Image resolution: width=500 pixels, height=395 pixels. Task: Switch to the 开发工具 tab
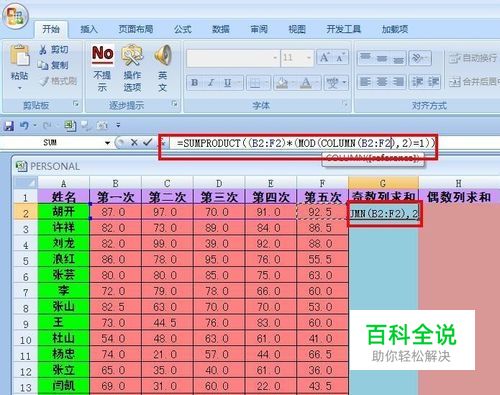tap(344, 29)
